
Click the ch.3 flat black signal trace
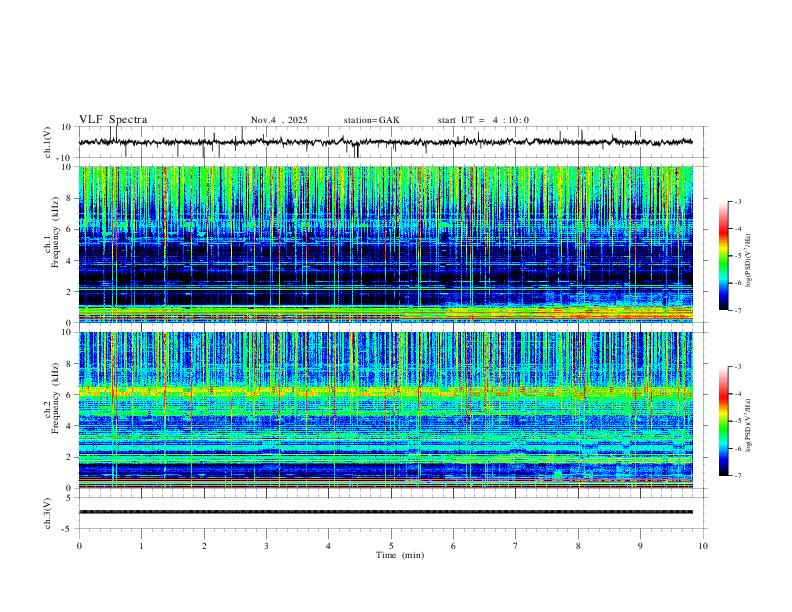coord(386,512)
